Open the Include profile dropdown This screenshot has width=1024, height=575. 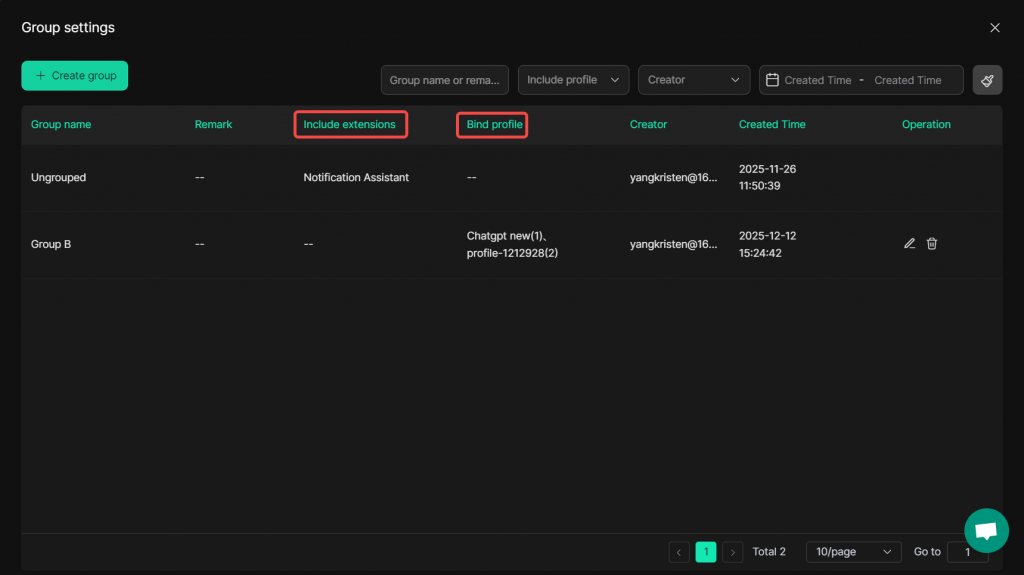(x=573, y=80)
